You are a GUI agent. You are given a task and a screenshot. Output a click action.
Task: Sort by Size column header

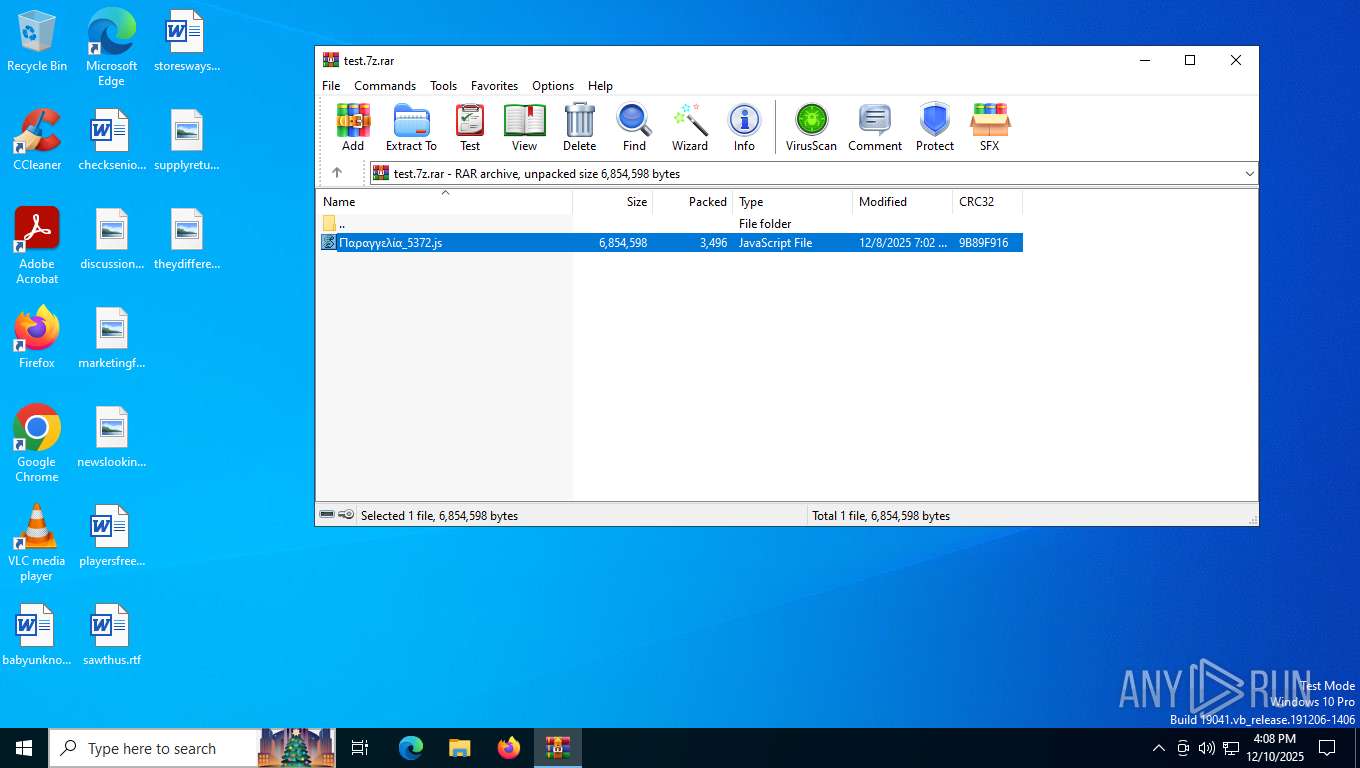[613, 202]
